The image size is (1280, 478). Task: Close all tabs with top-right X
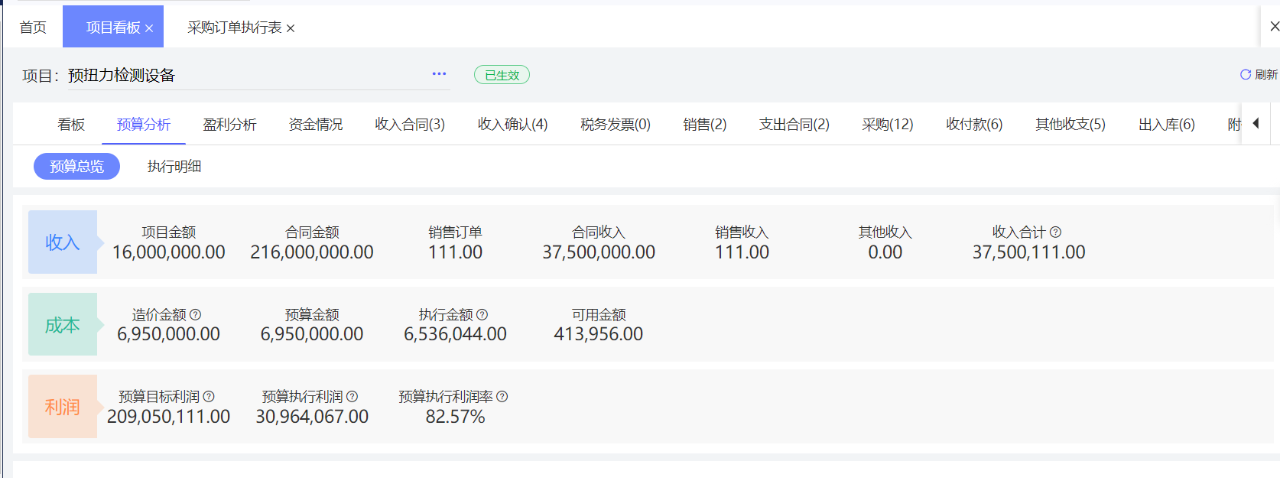coord(1274,27)
